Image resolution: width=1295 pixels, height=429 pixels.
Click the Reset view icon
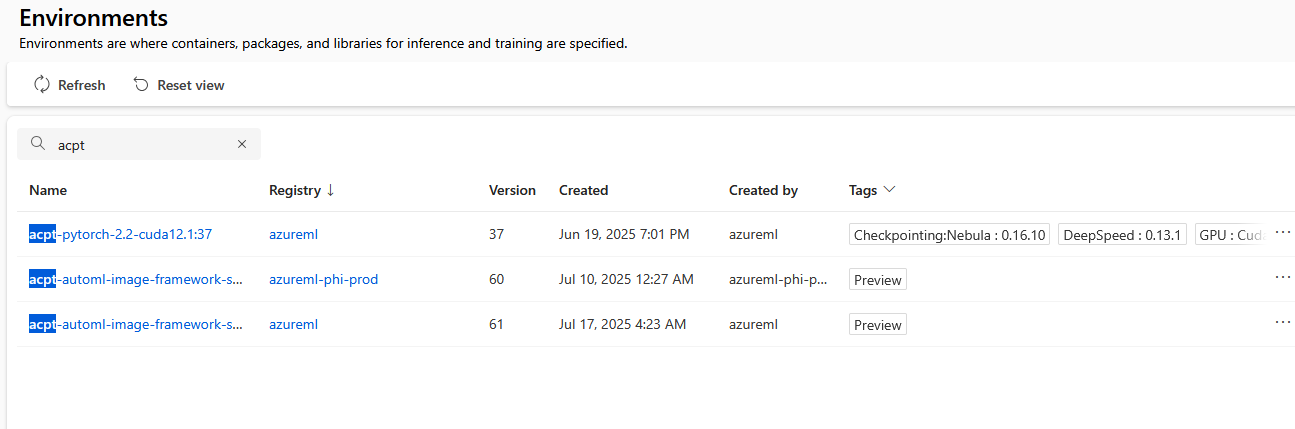pos(141,85)
